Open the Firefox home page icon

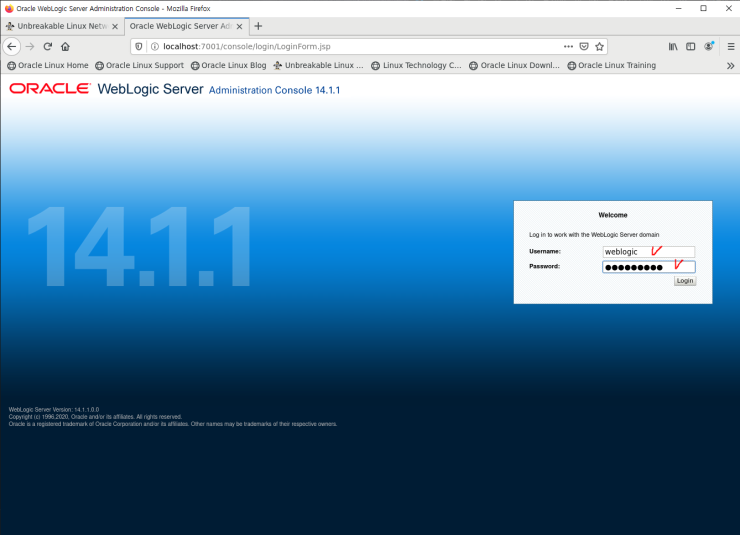65,46
